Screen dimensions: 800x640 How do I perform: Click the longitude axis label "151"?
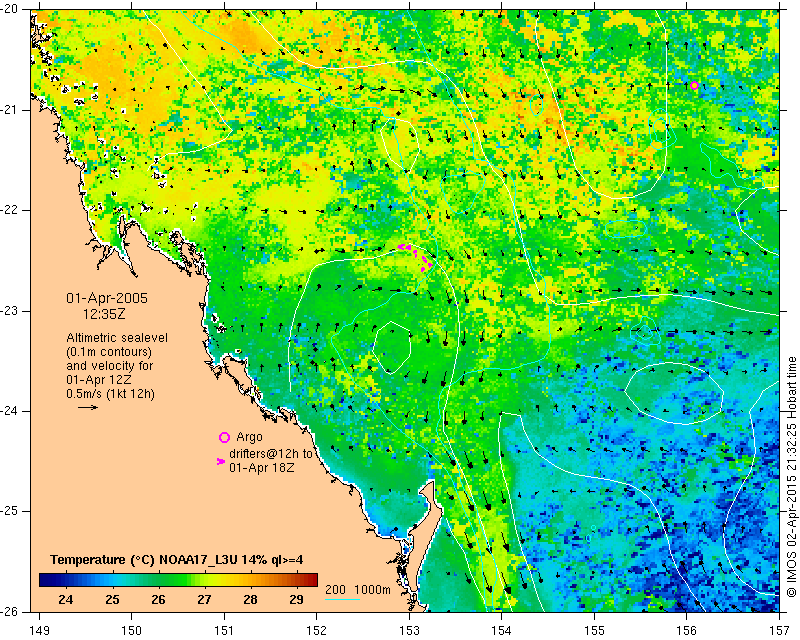[x=224, y=631]
